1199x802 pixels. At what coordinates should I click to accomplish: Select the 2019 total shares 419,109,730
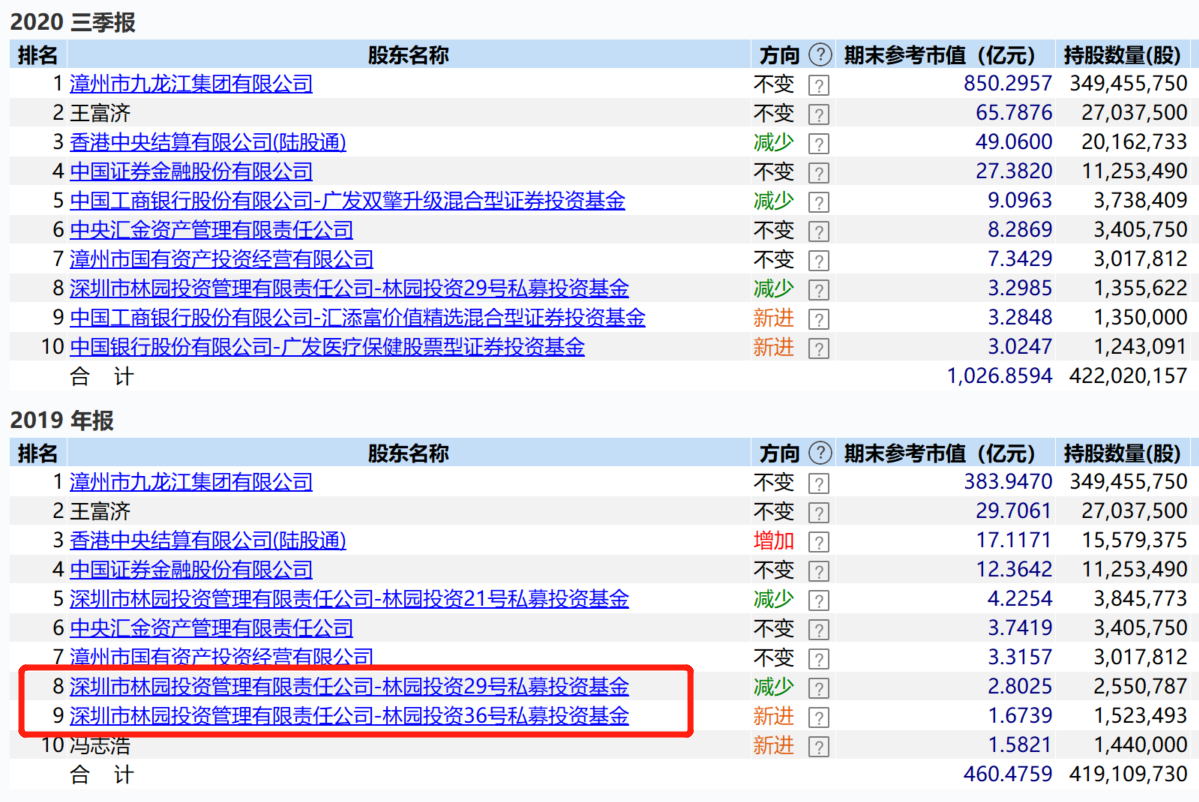coord(1129,774)
